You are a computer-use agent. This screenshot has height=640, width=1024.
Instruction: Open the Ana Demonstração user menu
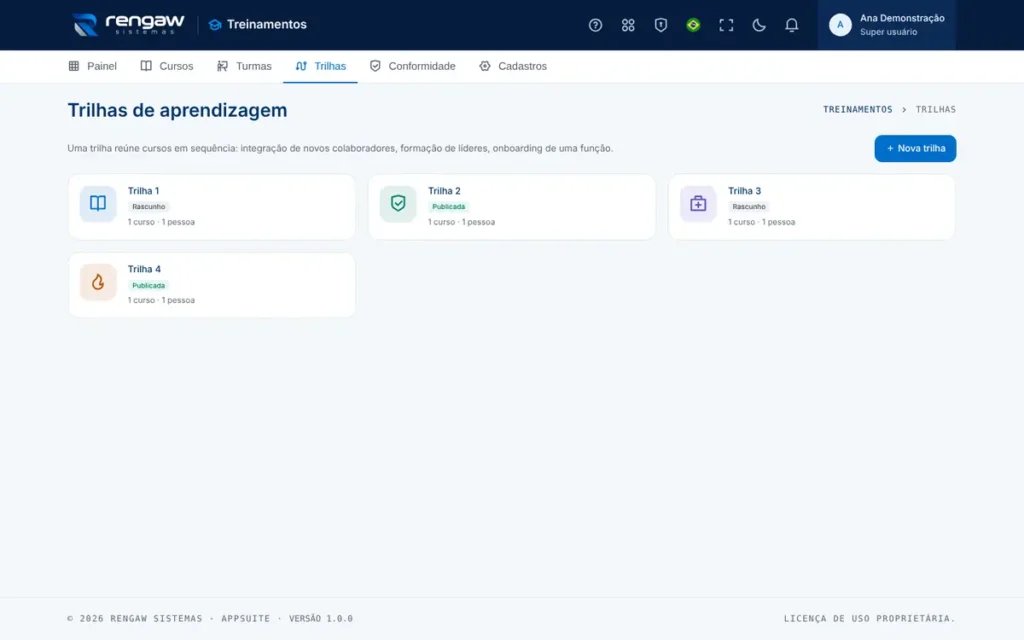[x=886, y=25]
